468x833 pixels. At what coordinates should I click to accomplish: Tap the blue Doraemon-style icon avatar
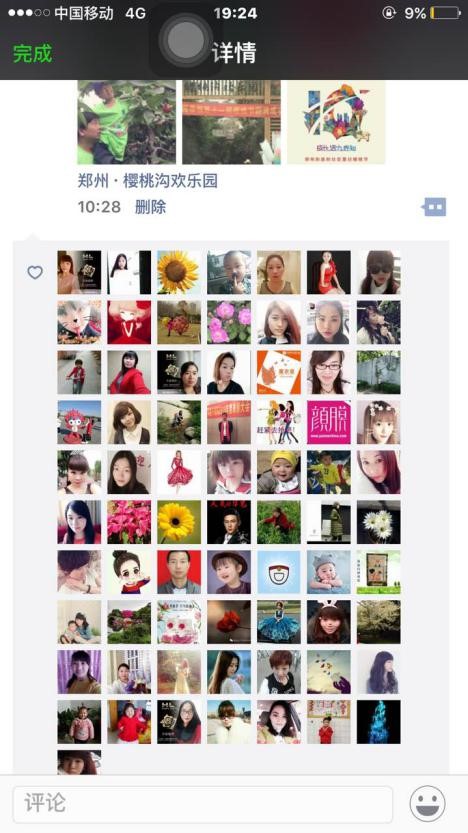click(279, 572)
